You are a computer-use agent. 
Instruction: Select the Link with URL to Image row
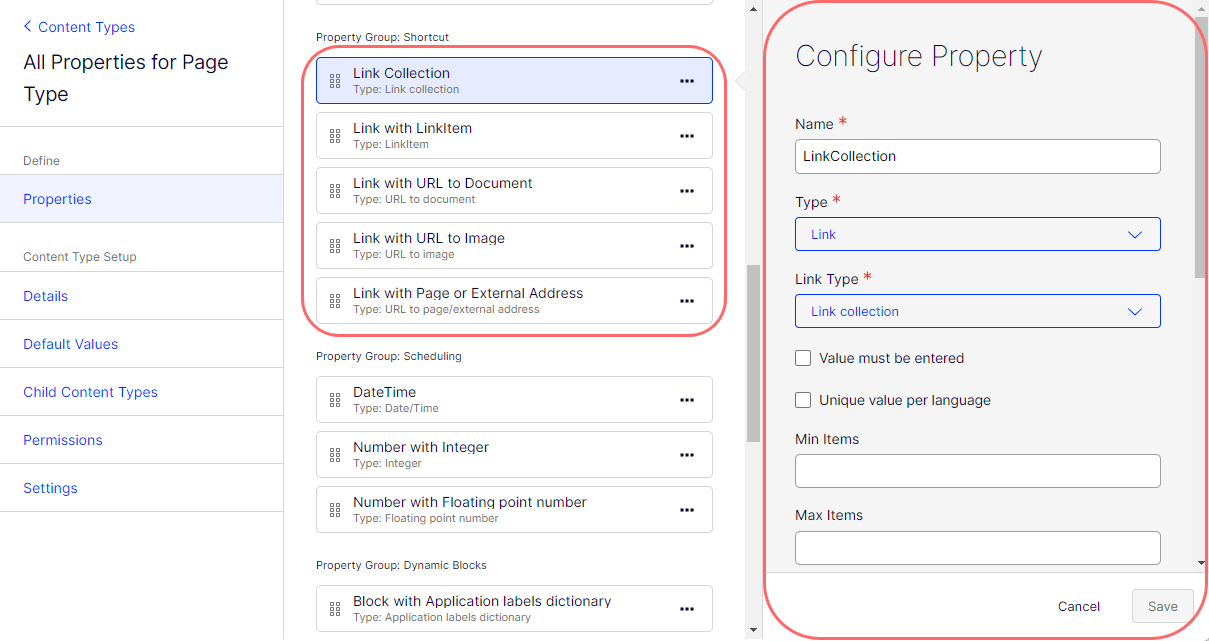coord(514,246)
